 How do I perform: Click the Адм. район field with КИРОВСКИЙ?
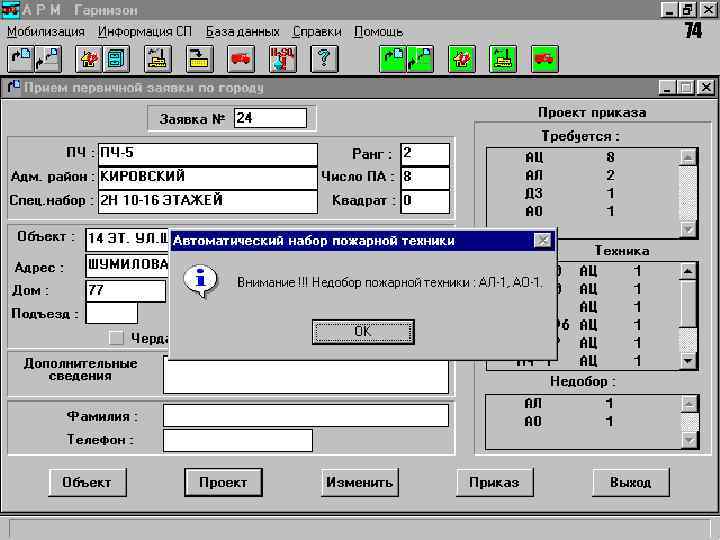click(208, 178)
